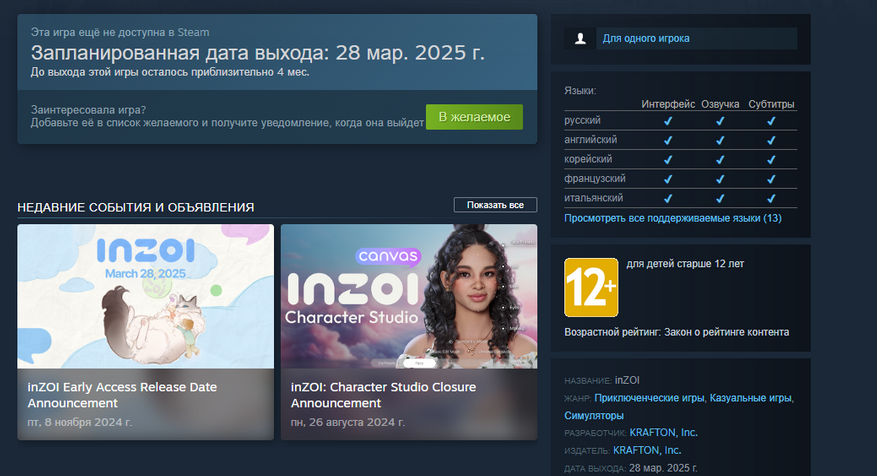Click the single-player person icon
Image resolution: width=877 pixels, height=476 pixels.
pyautogui.click(x=581, y=39)
